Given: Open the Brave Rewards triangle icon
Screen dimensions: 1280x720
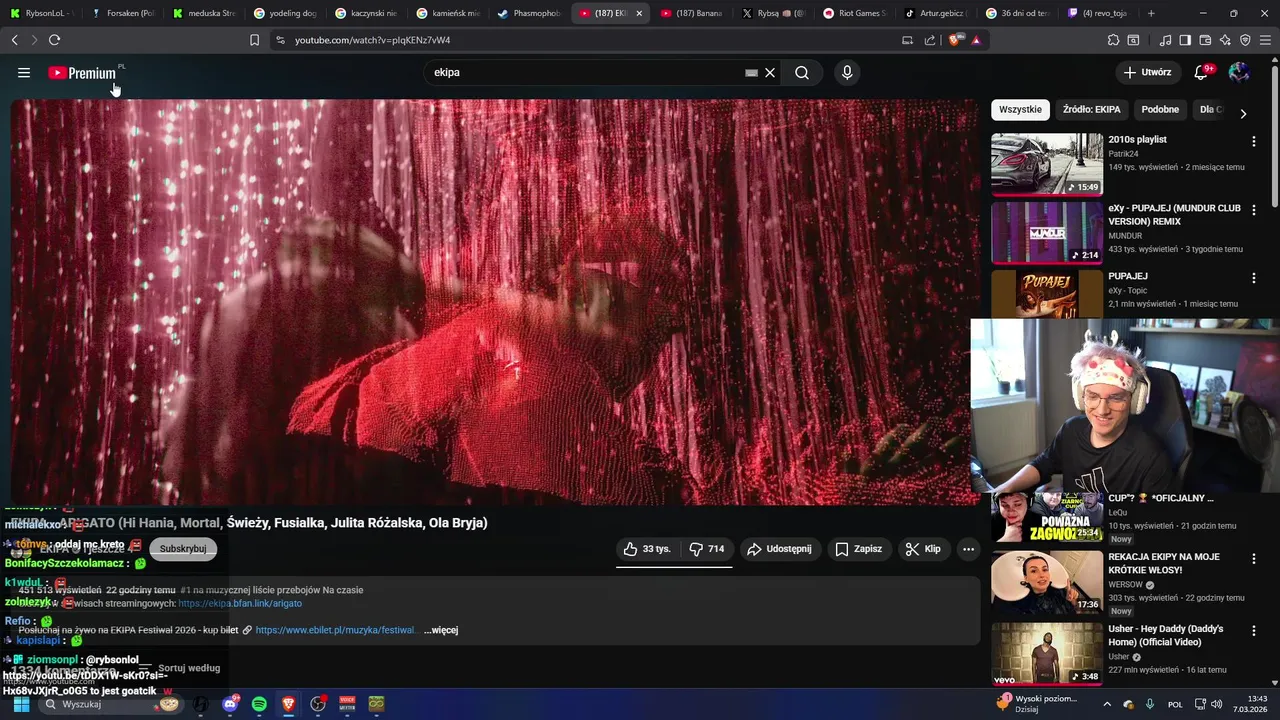Looking at the screenshot, I should tap(976, 40).
